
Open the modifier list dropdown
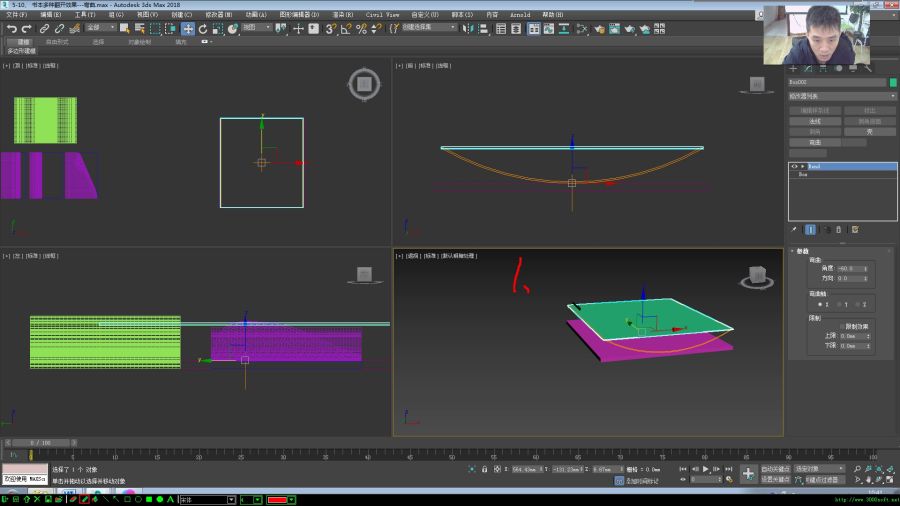pyautogui.click(x=842, y=96)
